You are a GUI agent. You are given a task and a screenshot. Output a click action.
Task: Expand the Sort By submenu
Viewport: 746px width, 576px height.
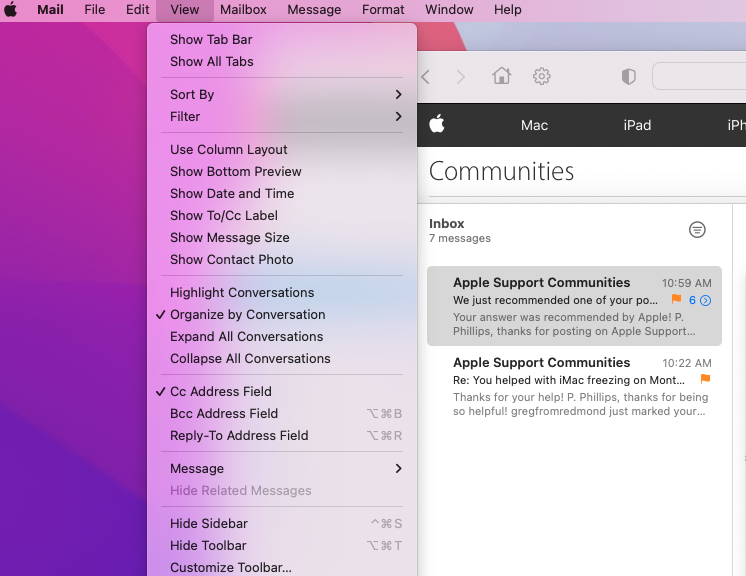(x=282, y=95)
